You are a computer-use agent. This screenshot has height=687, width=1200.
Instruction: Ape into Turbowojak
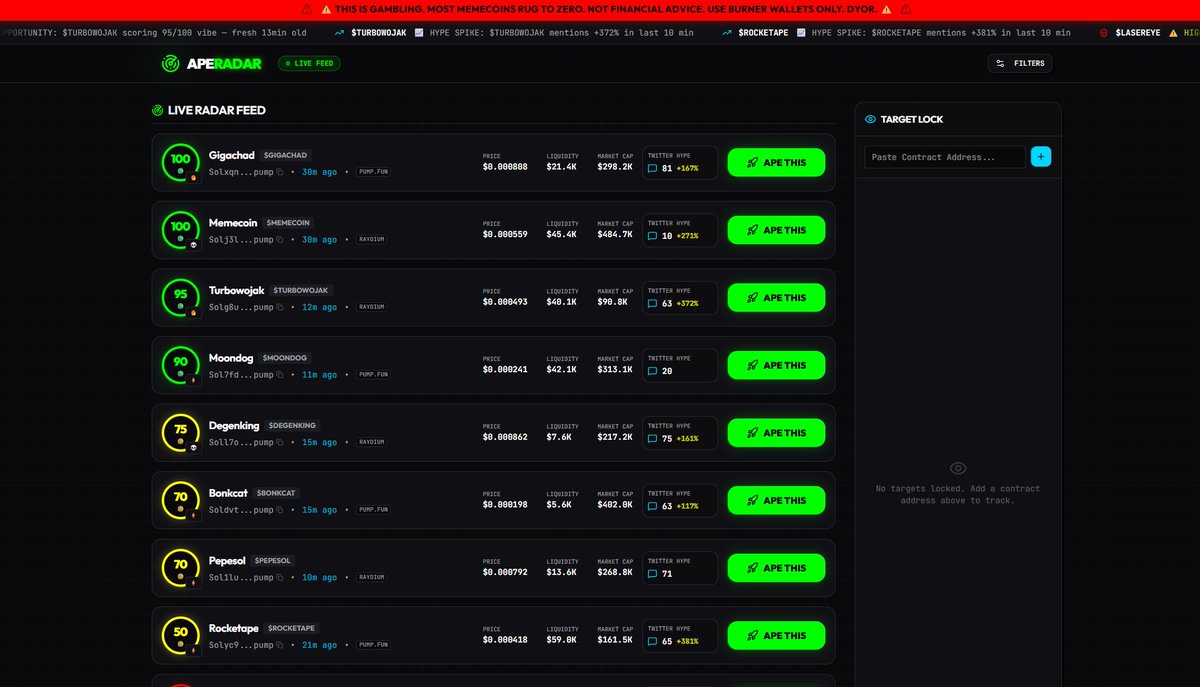click(x=776, y=298)
